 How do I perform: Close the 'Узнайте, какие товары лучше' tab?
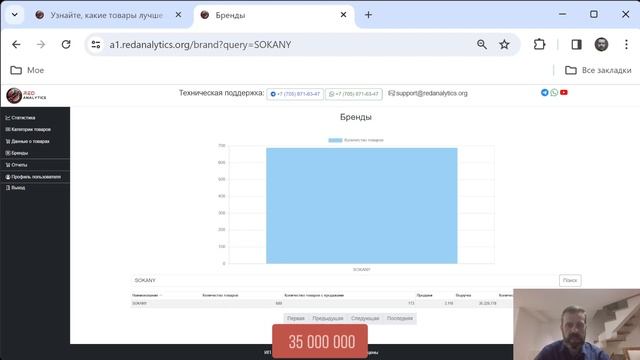coord(178,15)
